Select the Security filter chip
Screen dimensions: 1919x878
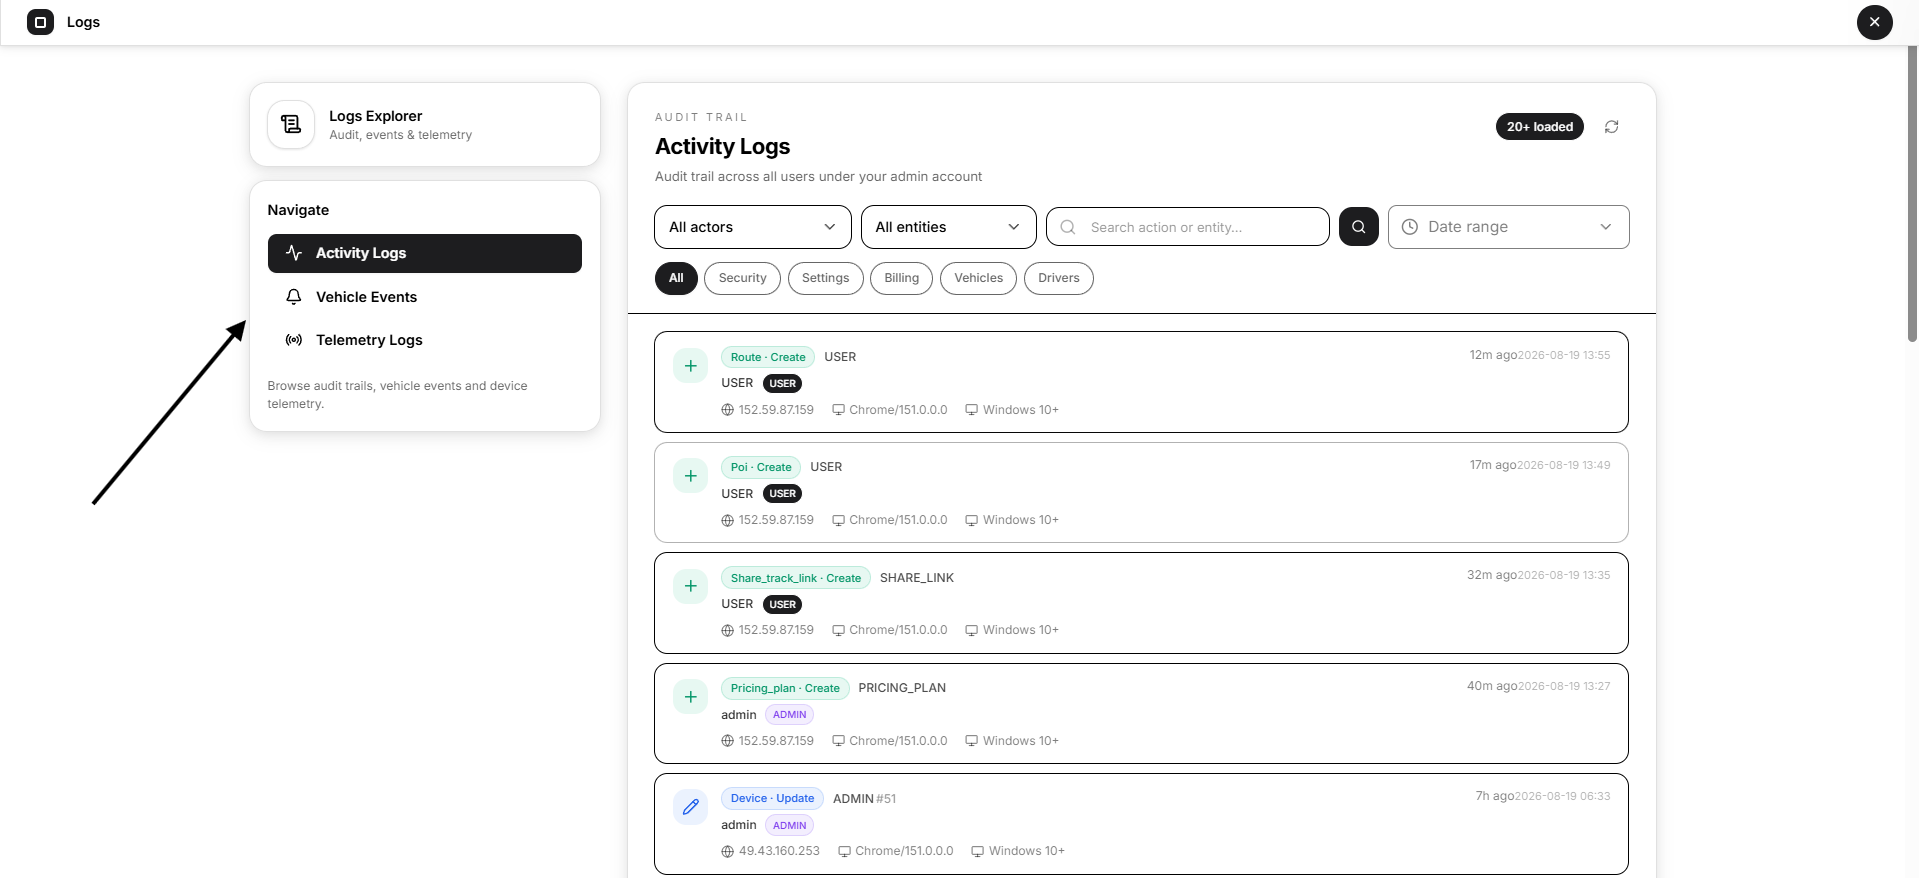click(x=742, y=278)
